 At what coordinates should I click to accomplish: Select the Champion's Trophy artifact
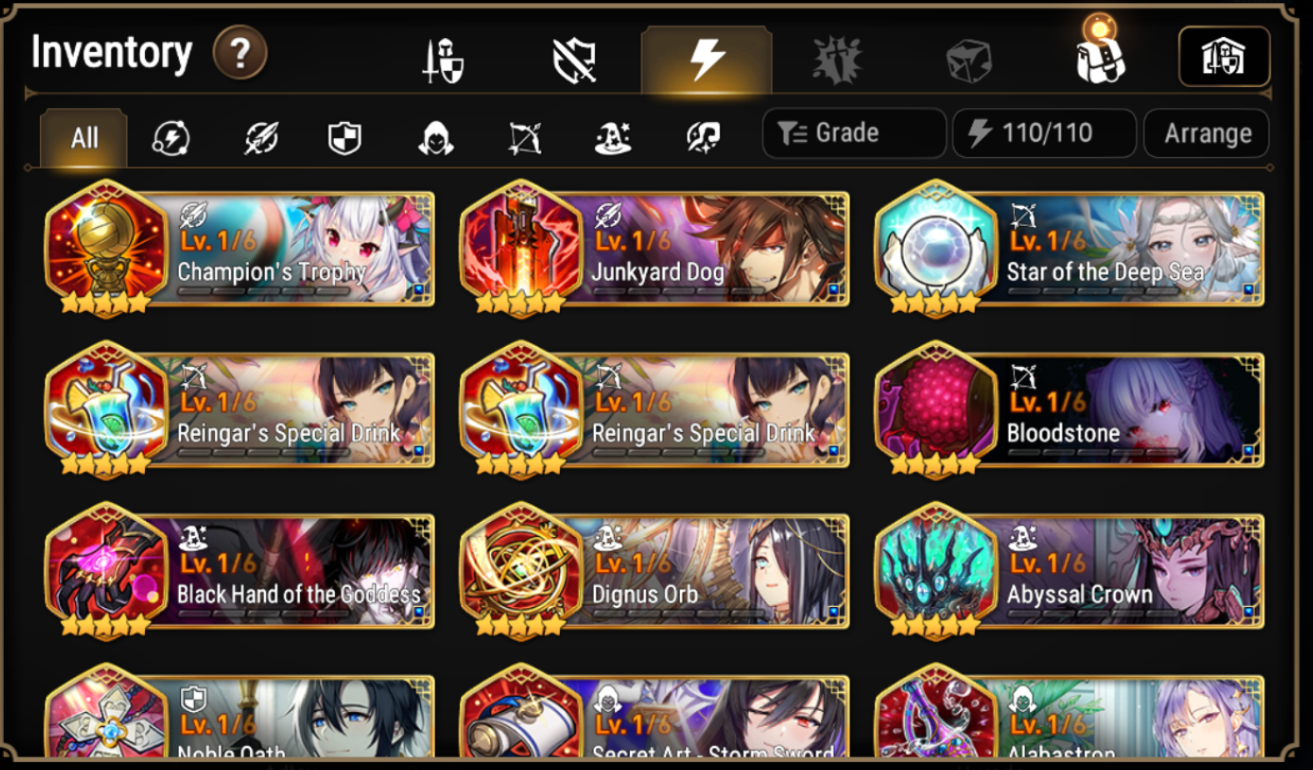[240, 248]
